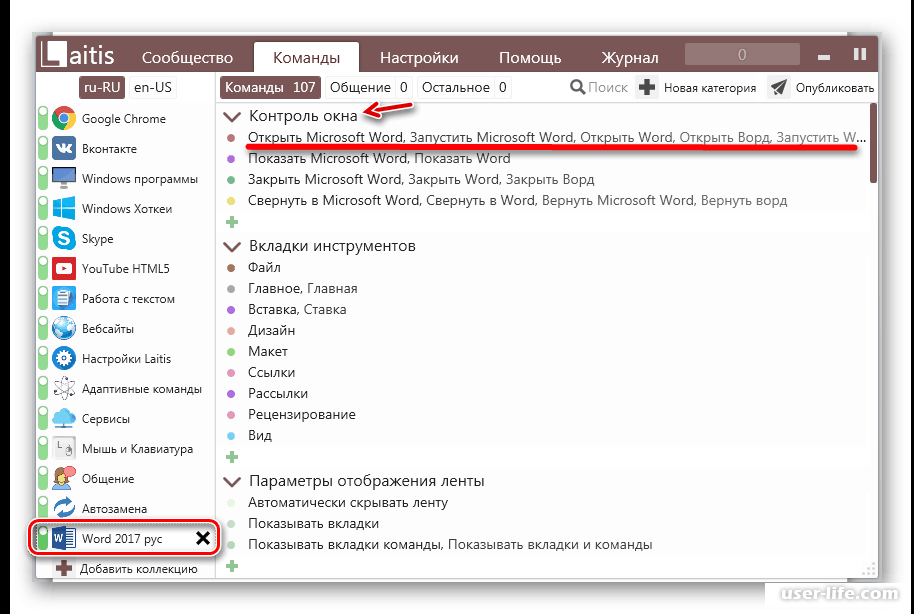Image resolution: width=914 pixels, height=614 pixels.
Task: Select the YouTube HTML5 icon
Action: coord(64,268)
